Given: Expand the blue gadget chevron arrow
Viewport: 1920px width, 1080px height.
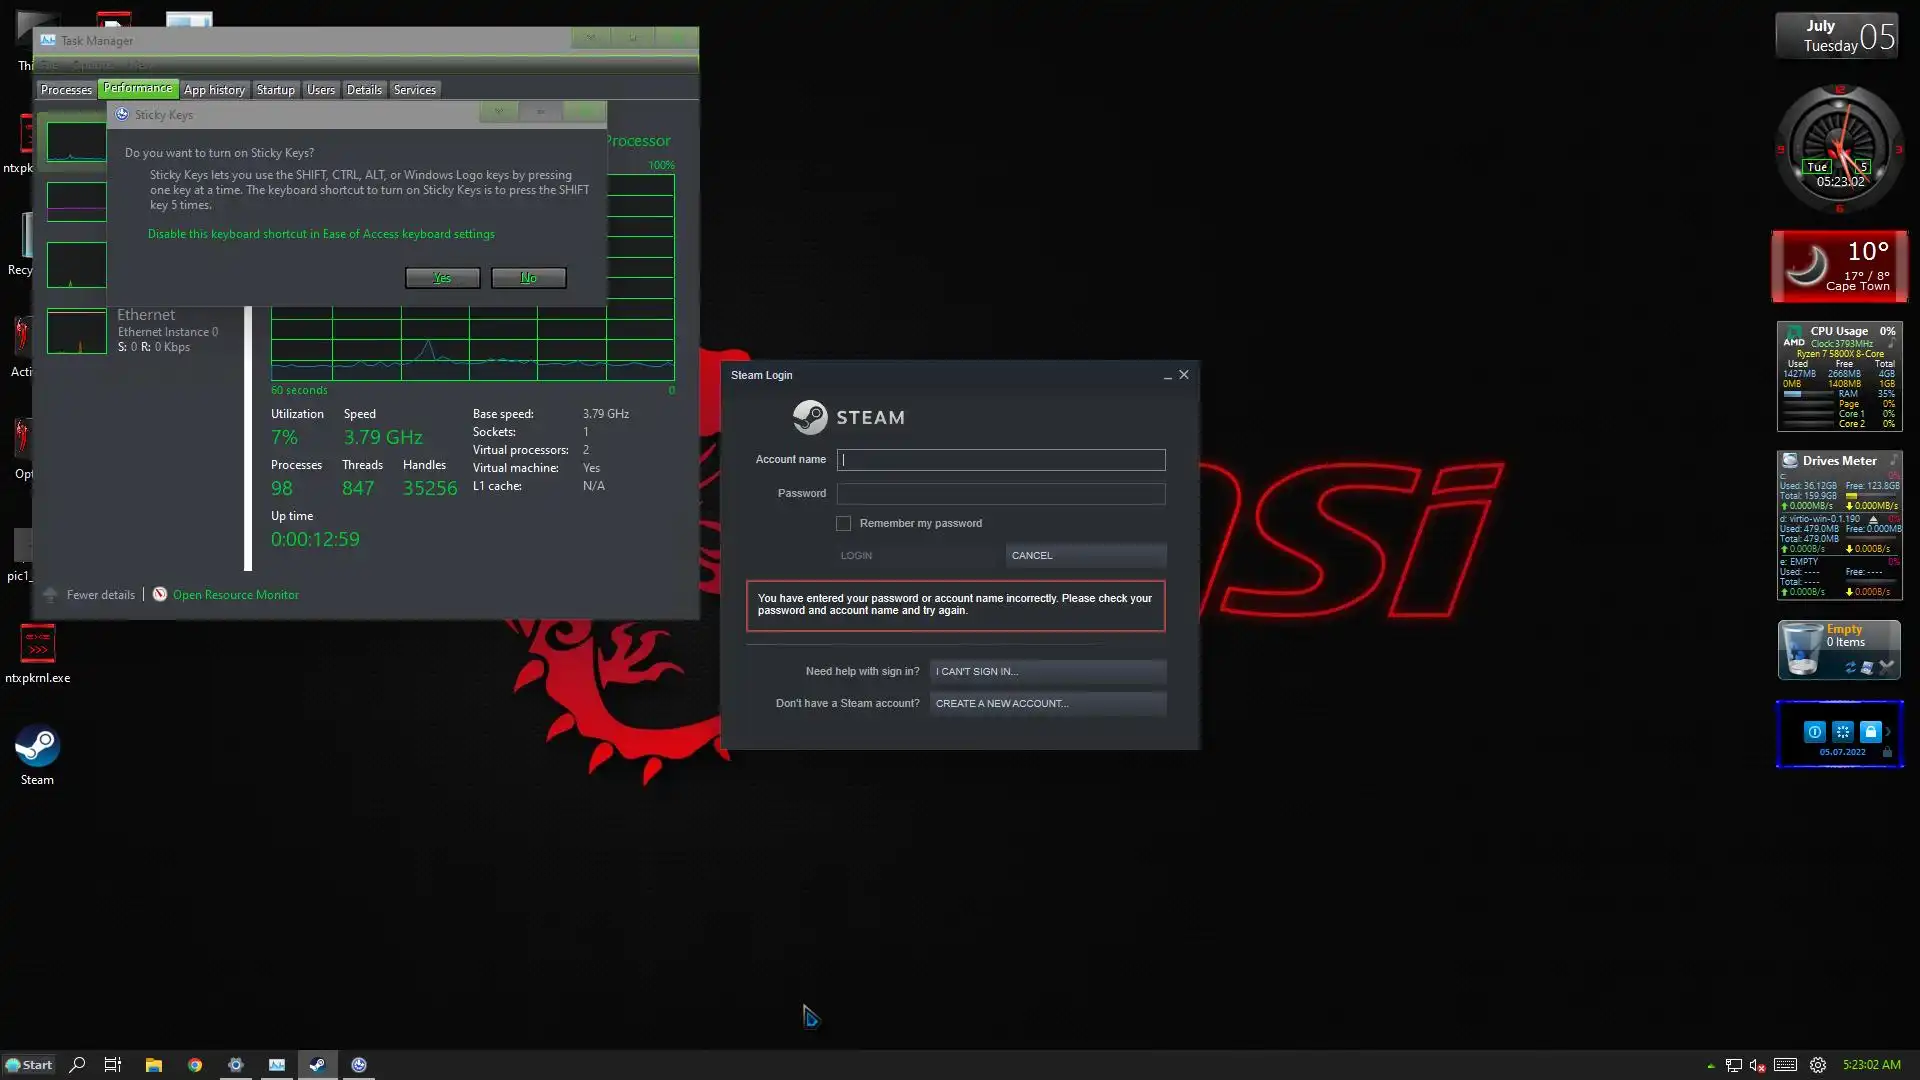Looking at the screenshot, I should [x=1888, y=731].
